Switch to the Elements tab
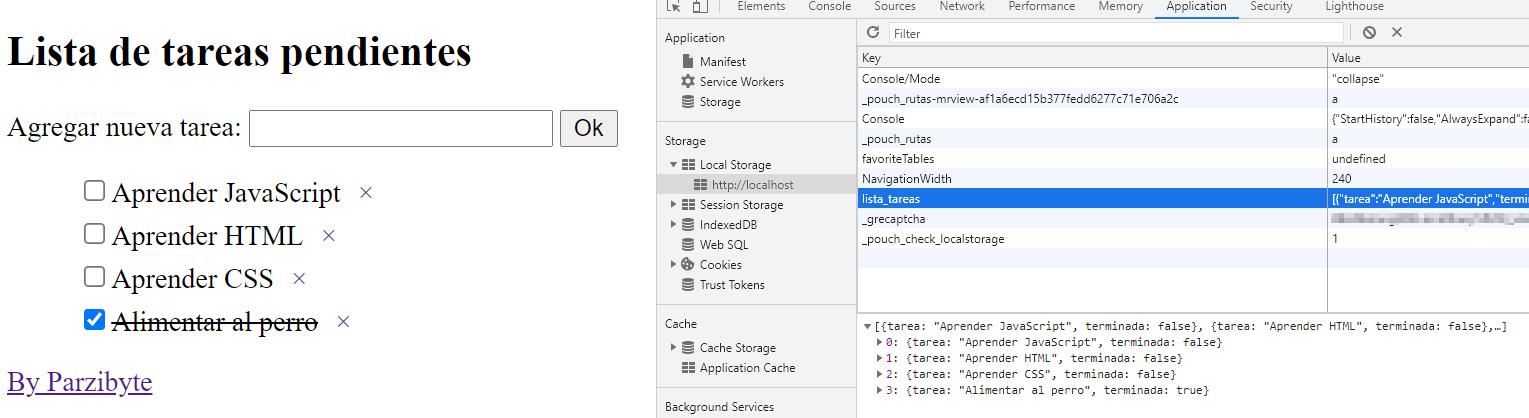1529x418 pixels. [761, 7]
